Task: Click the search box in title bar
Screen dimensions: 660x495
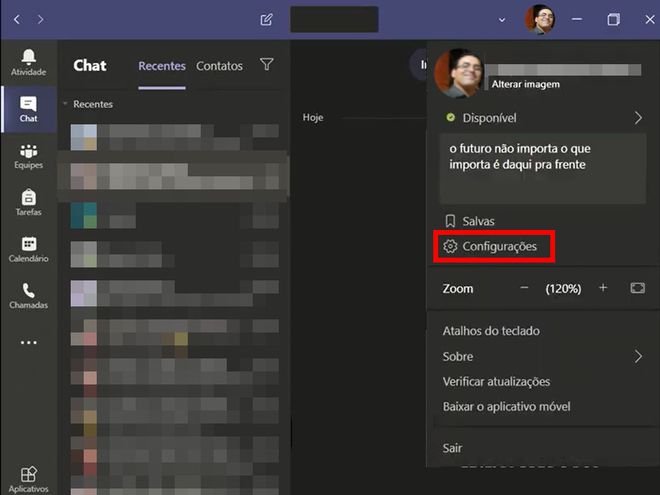Action: point(334,19)
